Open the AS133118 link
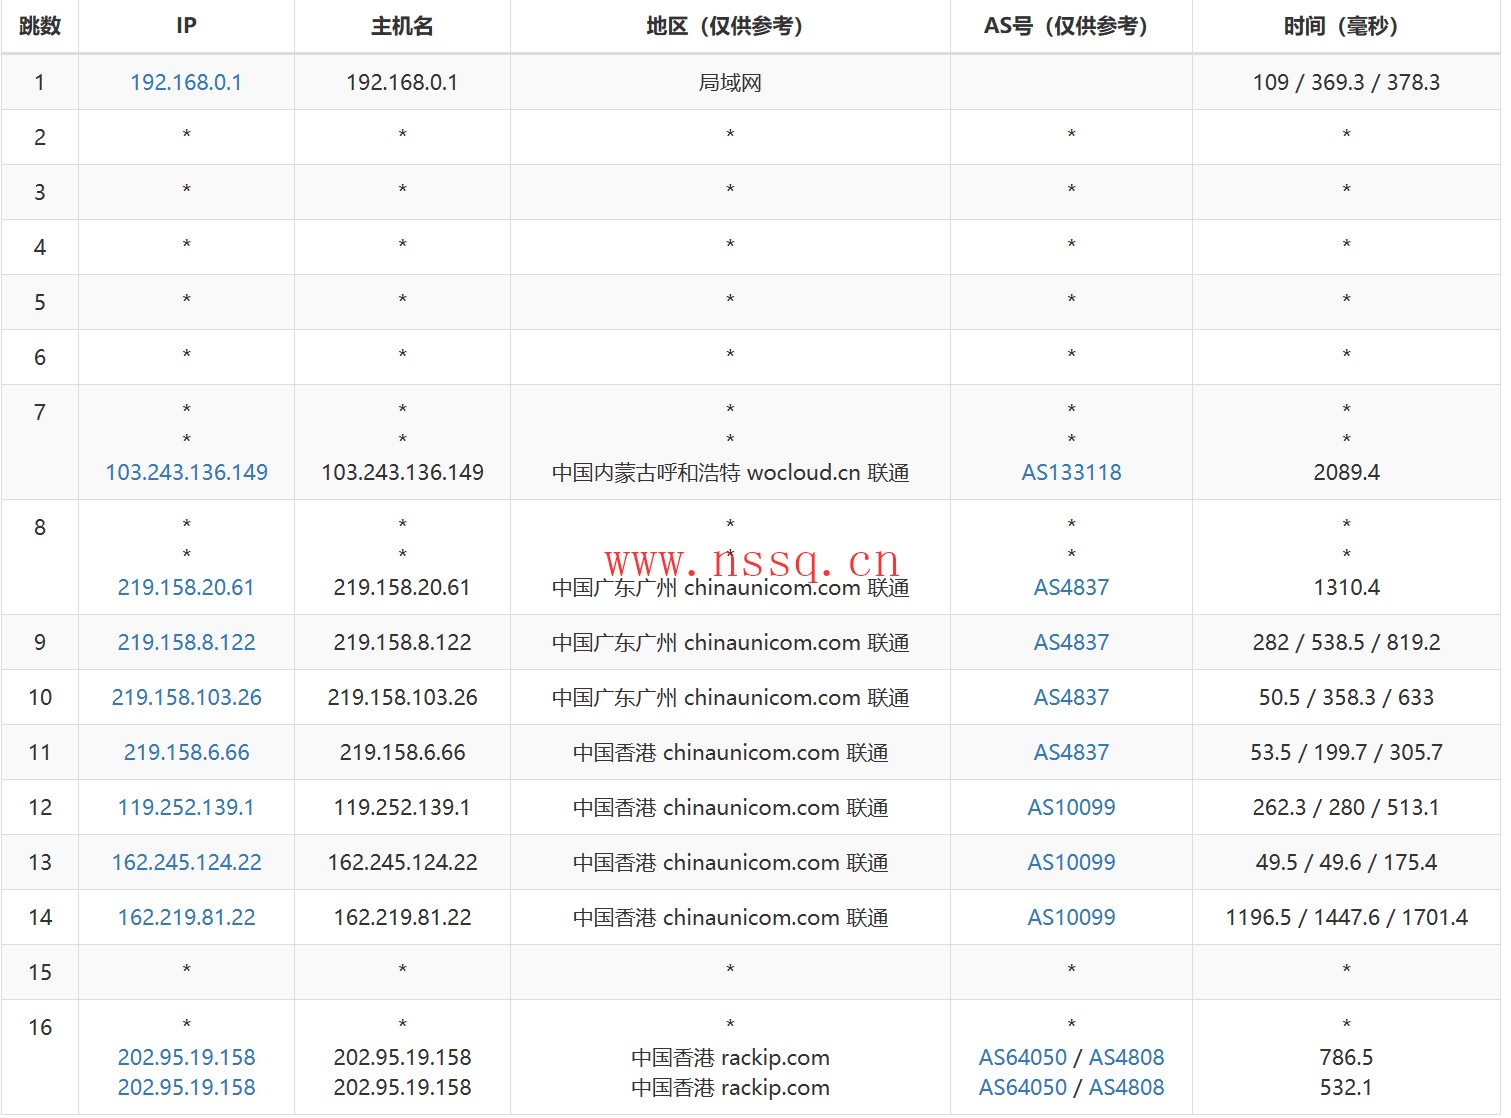Viewport: 1511px width, 1118px height. click(x=1071, y=472)
